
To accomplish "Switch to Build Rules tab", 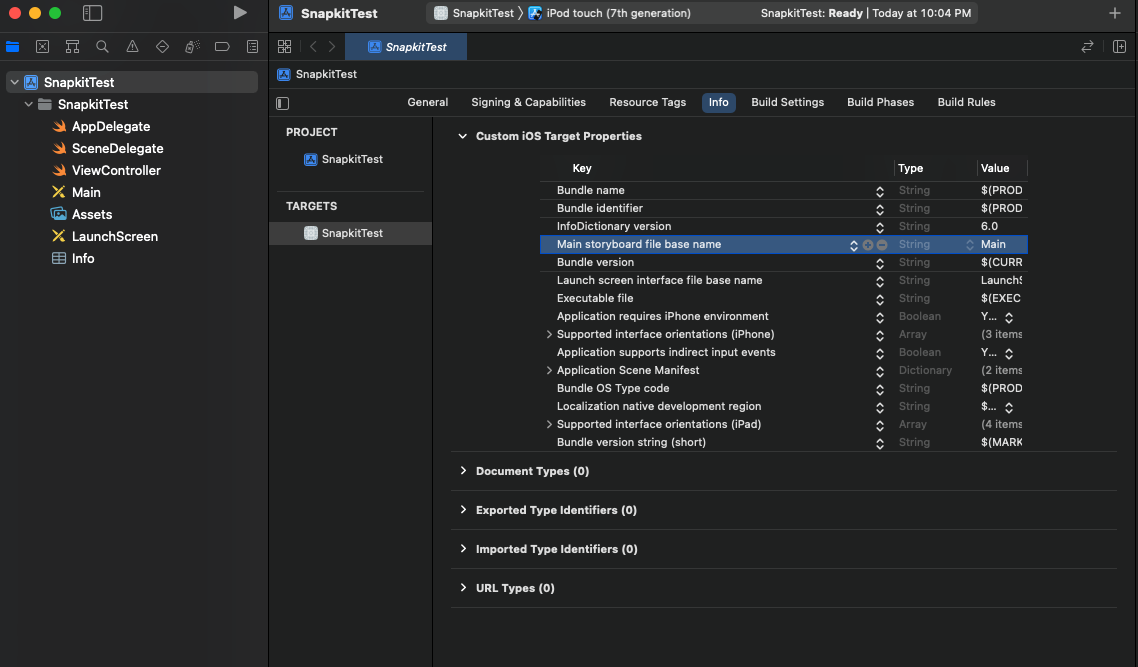I will pyautogui.click(x=966, y=102).
